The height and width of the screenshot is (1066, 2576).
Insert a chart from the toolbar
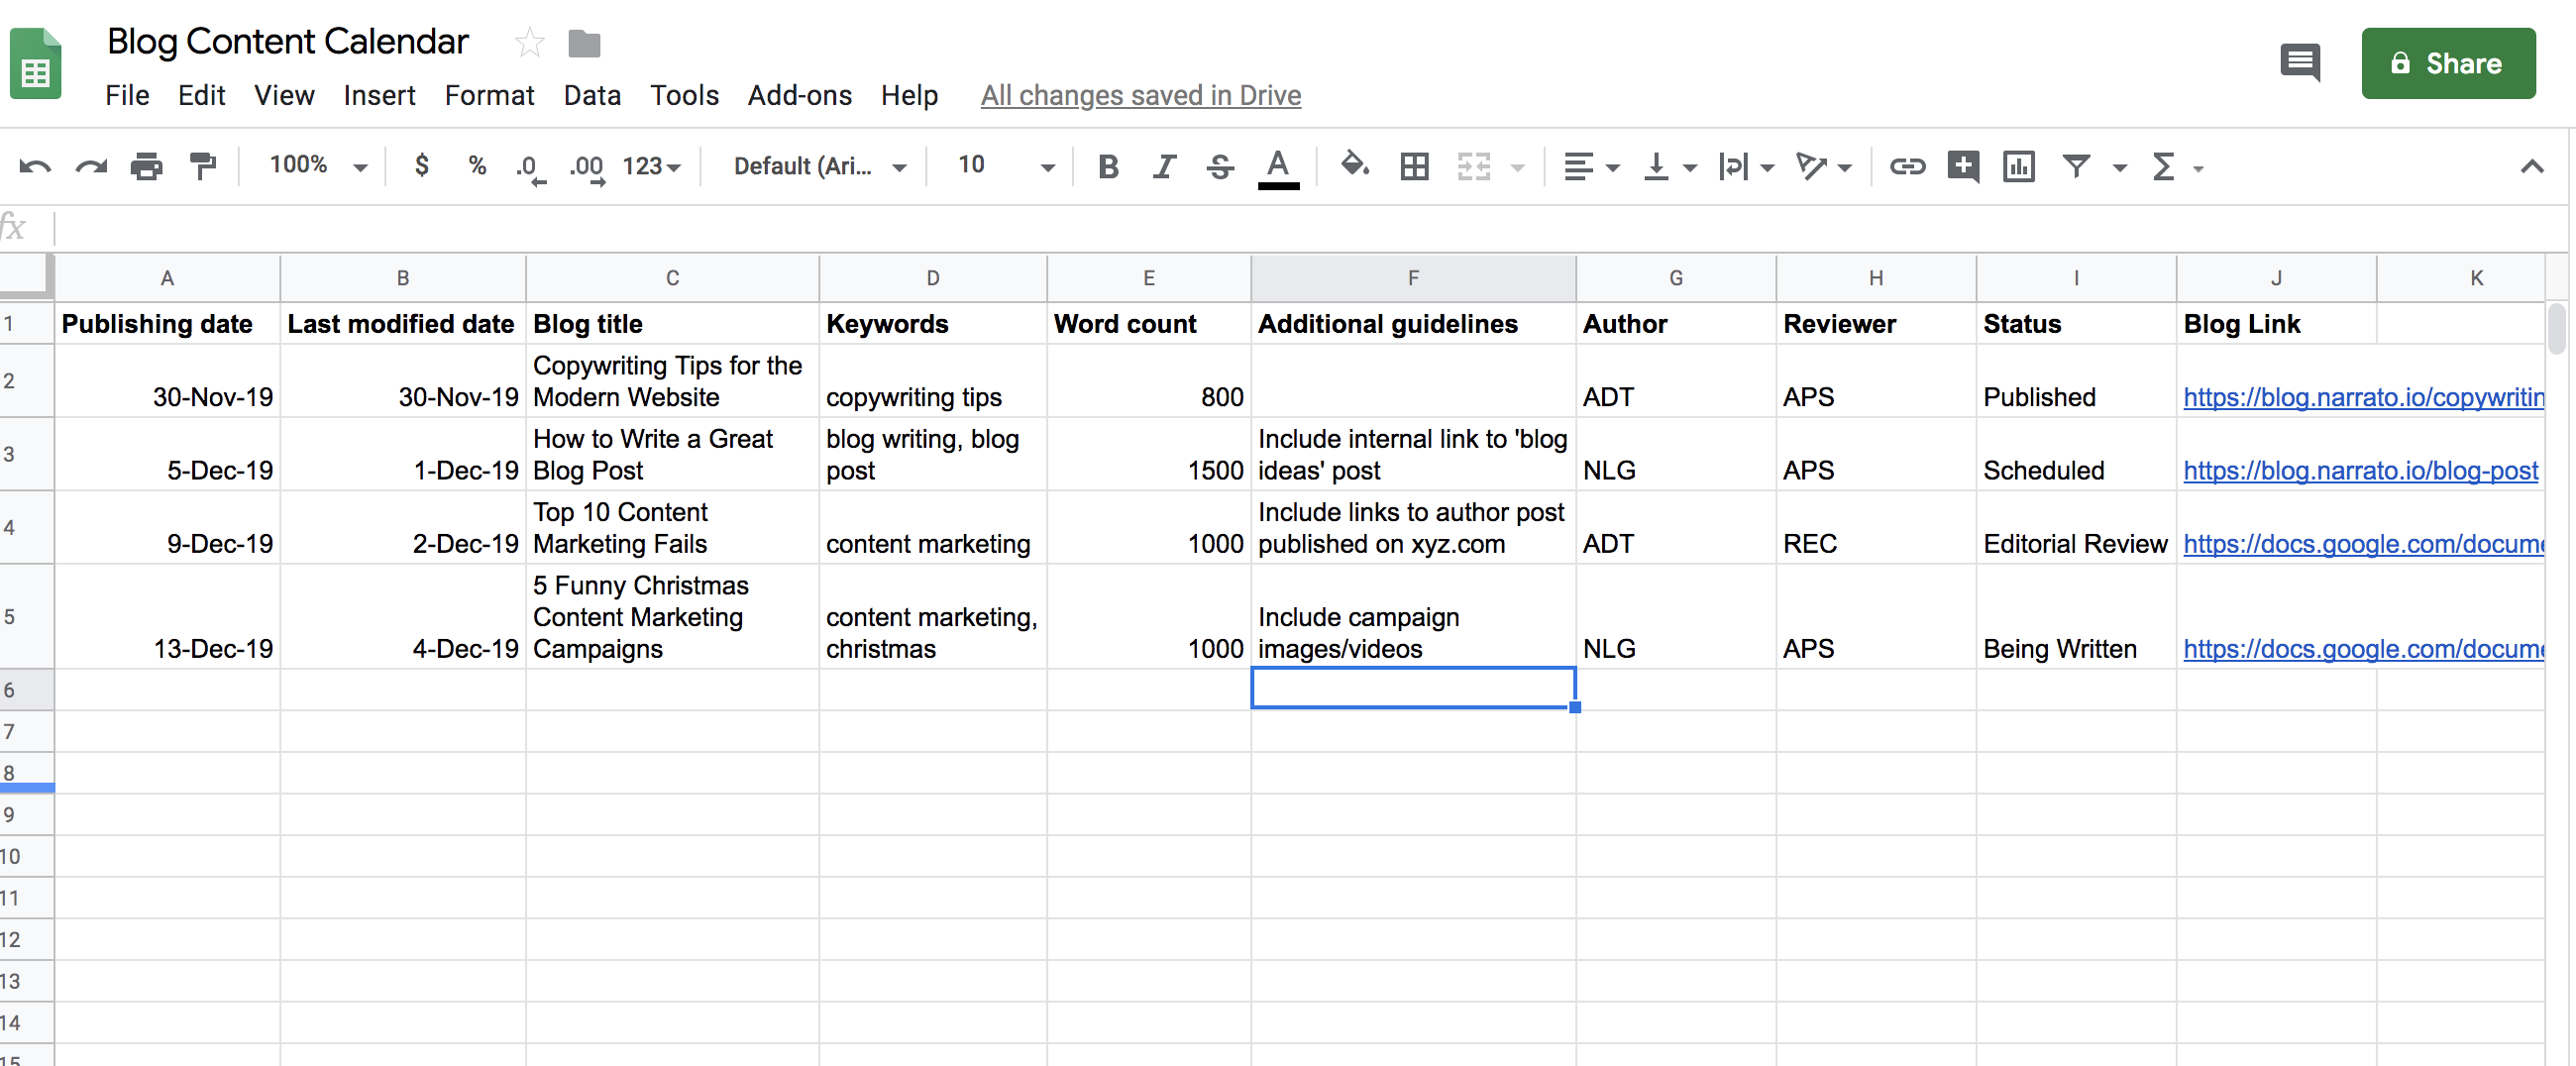point(2018,166)
